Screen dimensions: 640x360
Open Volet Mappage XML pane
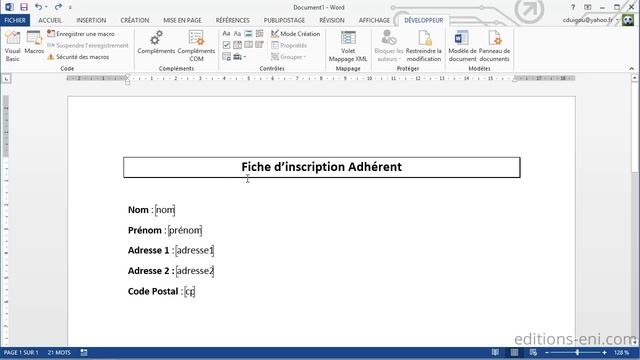pyautogui.click(x=348, y=46)
